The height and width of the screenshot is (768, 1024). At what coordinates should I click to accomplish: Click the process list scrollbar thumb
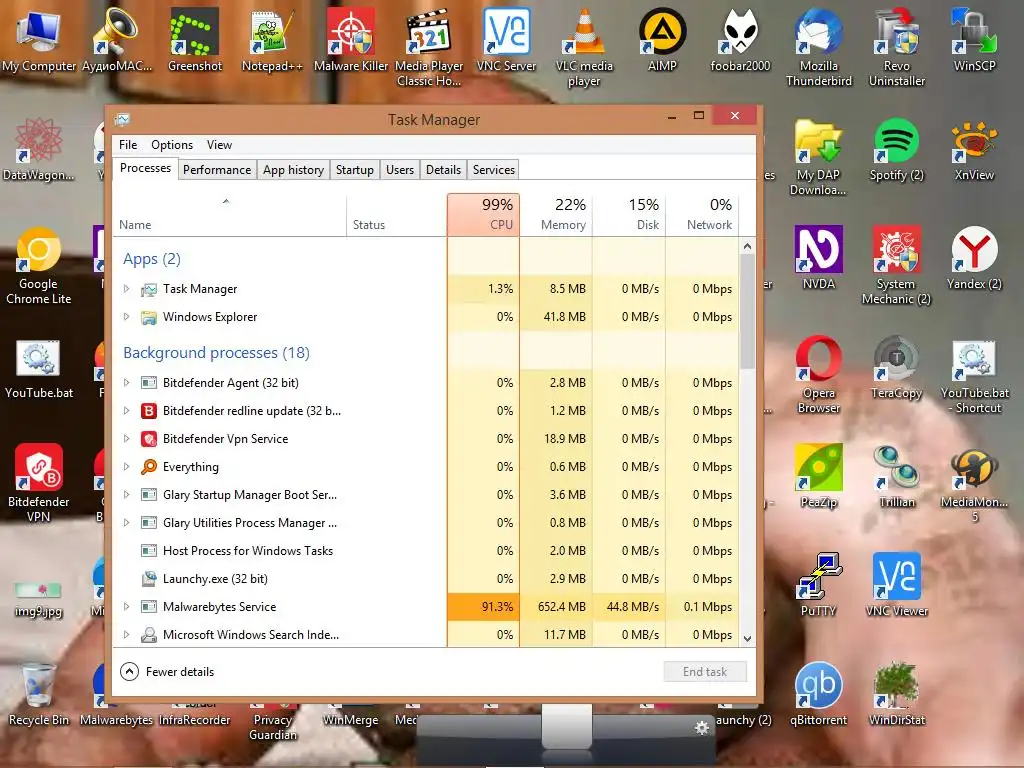pyautogui.click(x=747, y=311)
